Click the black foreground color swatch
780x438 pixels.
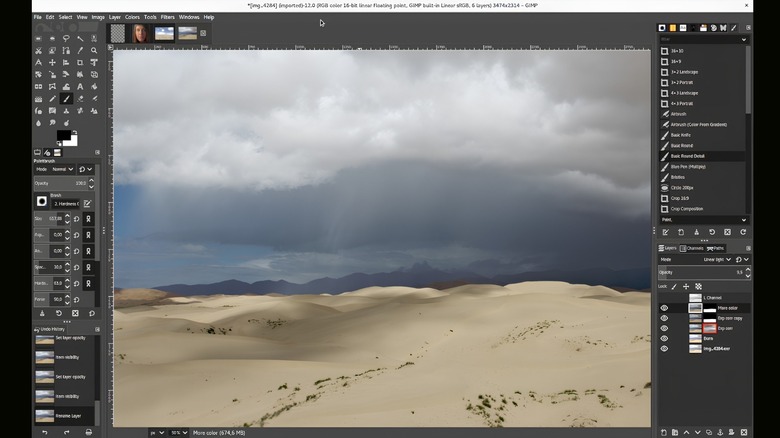63,135
